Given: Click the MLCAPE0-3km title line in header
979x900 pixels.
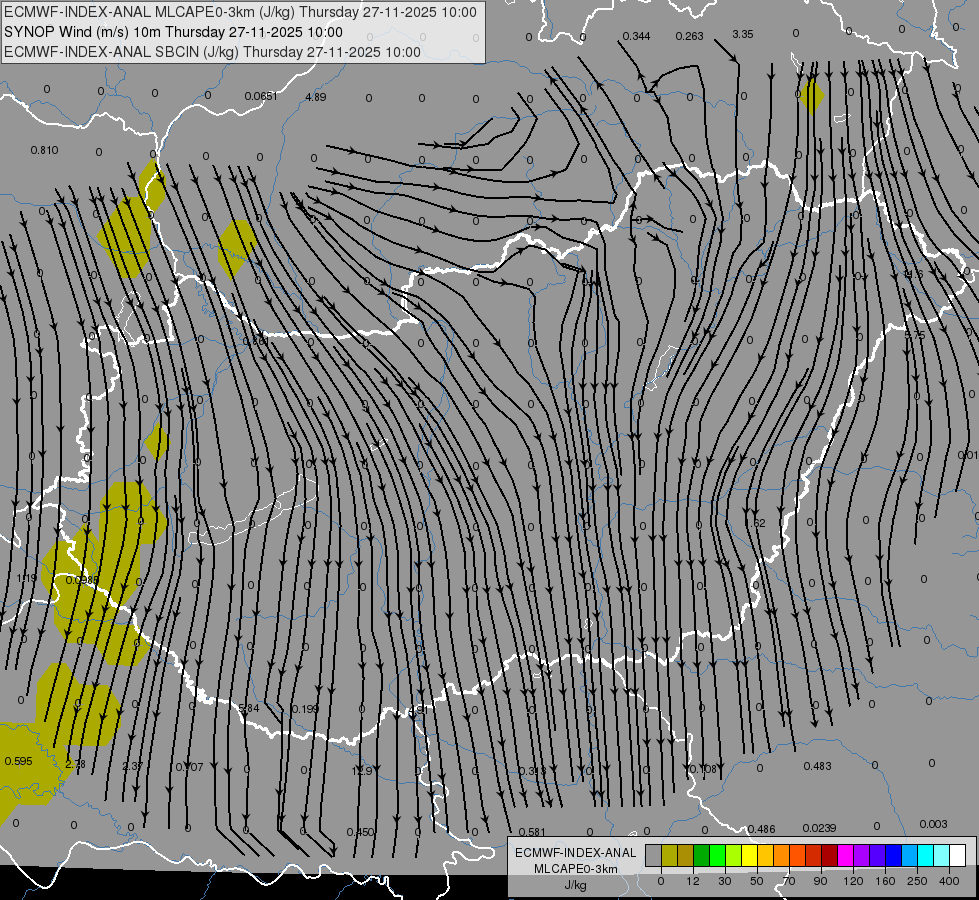Looking at the screenshot, I should (240, 12).
